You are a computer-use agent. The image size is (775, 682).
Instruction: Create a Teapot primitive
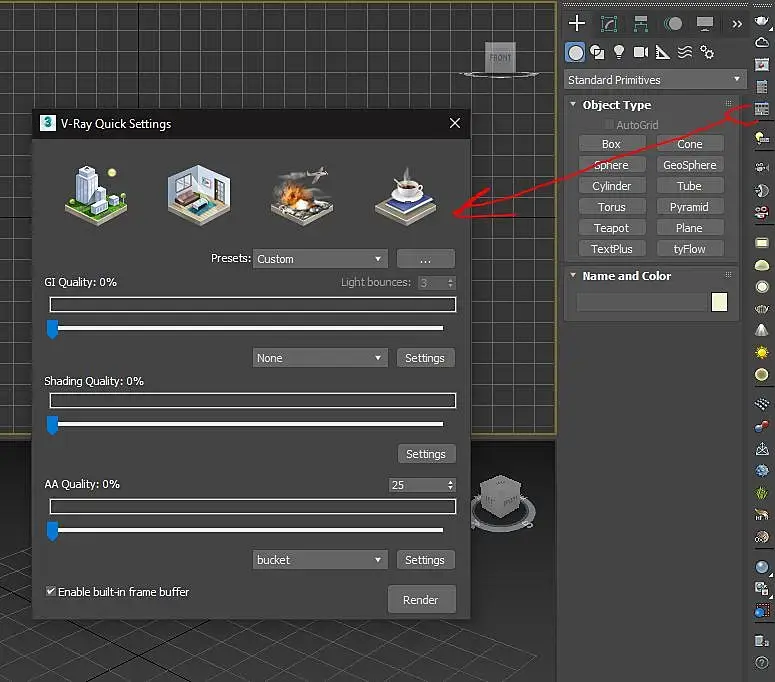[612, 228]
